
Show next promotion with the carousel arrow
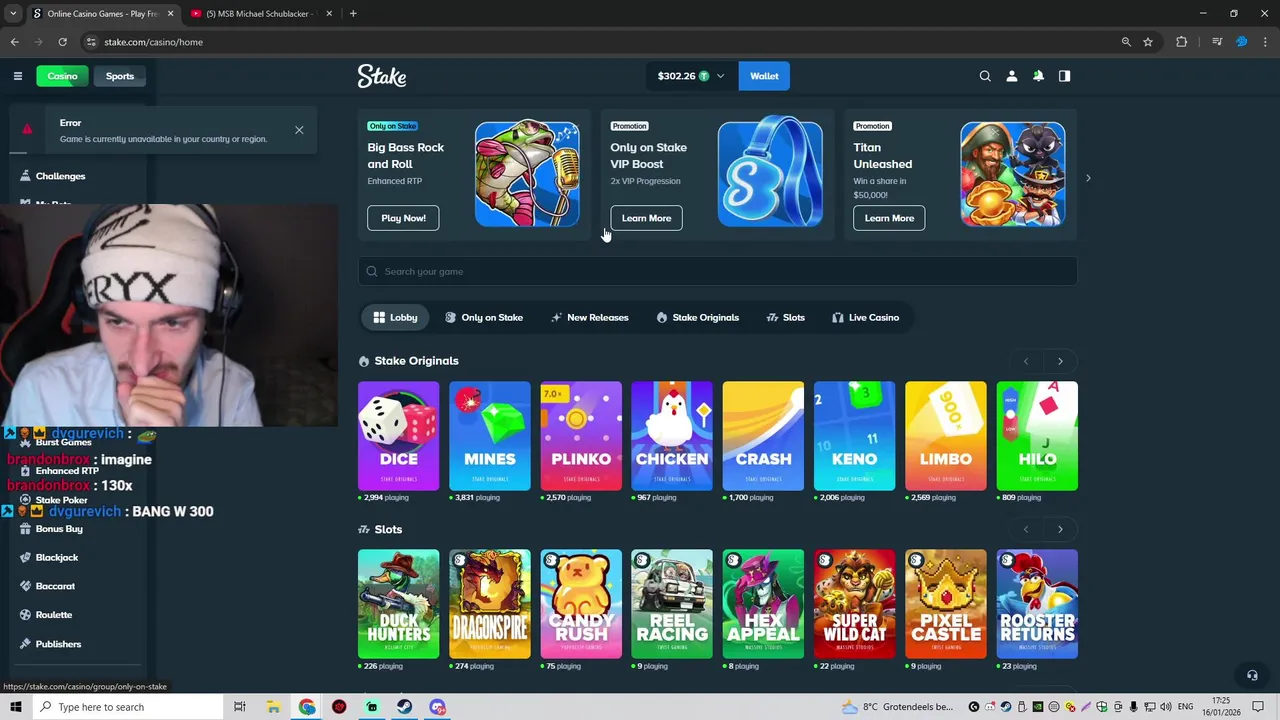(1088, 178)
